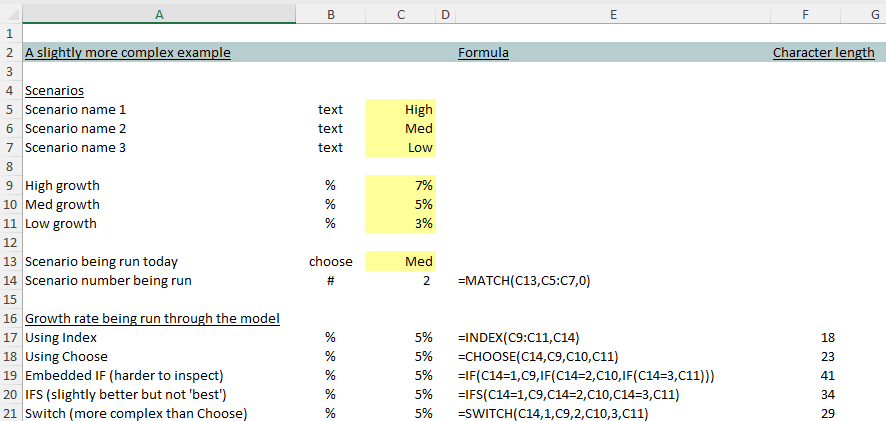Click the column C header

[x=400, y=13]
